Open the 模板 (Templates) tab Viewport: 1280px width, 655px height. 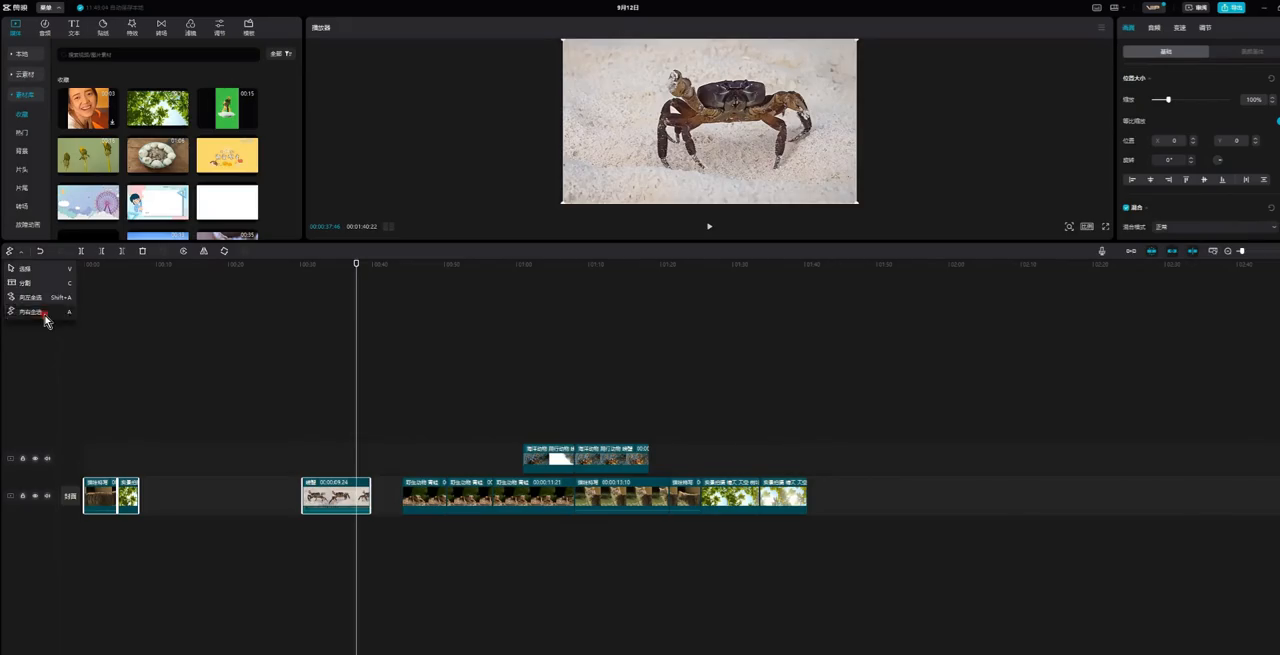[249, 27]
